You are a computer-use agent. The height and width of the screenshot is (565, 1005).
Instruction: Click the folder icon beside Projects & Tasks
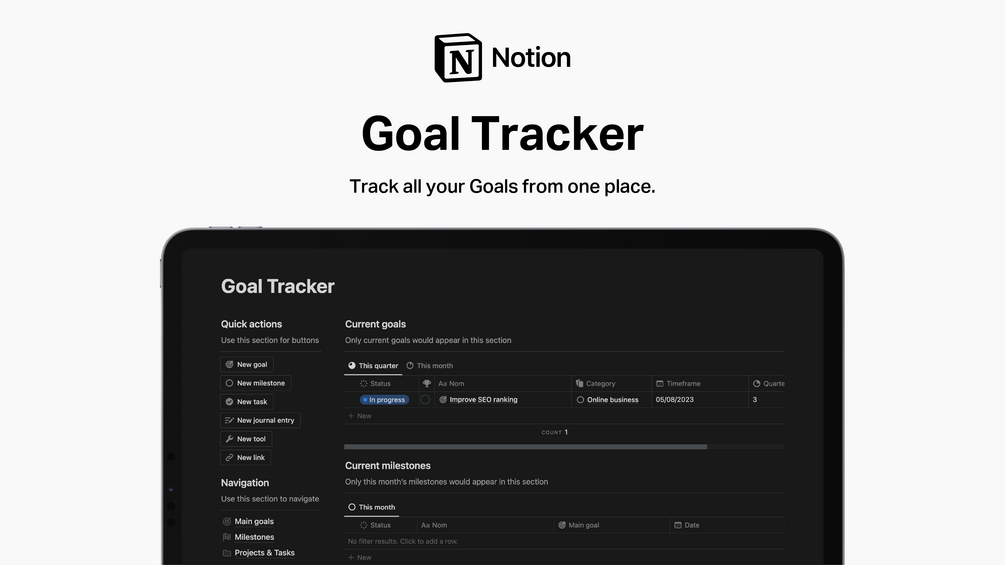(226, 553)
